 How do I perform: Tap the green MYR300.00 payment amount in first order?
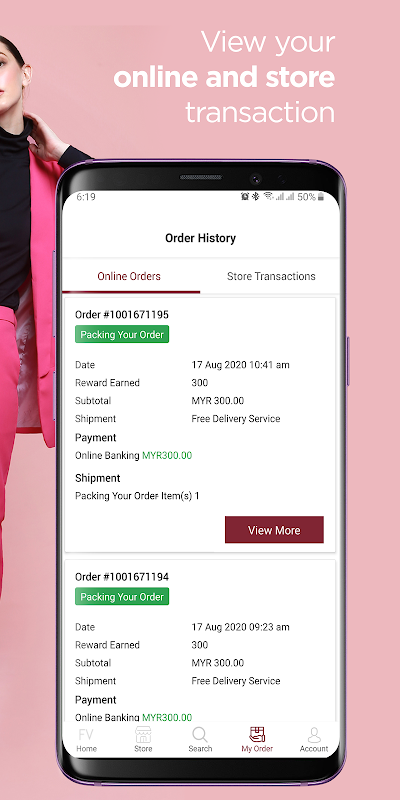167,456
